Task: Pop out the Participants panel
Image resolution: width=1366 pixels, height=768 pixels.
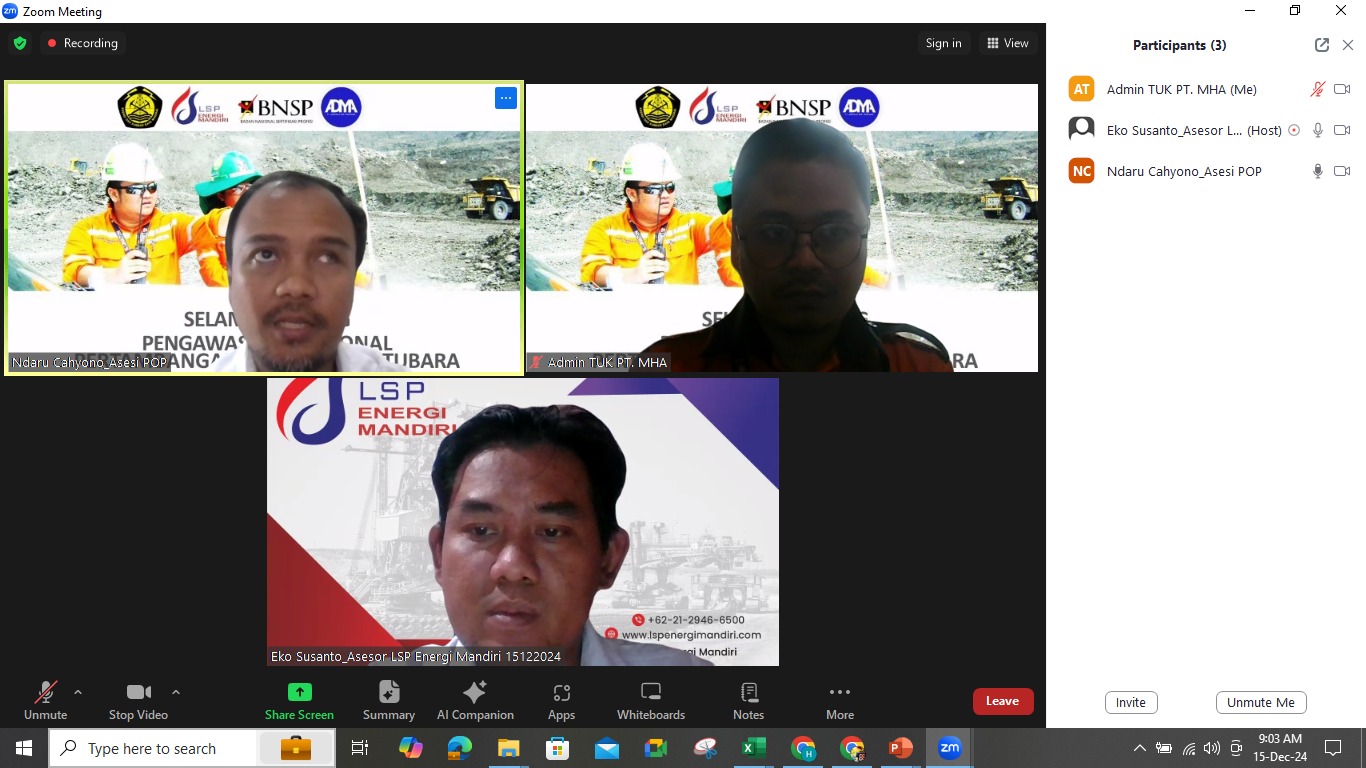Action: (1322, 45)
